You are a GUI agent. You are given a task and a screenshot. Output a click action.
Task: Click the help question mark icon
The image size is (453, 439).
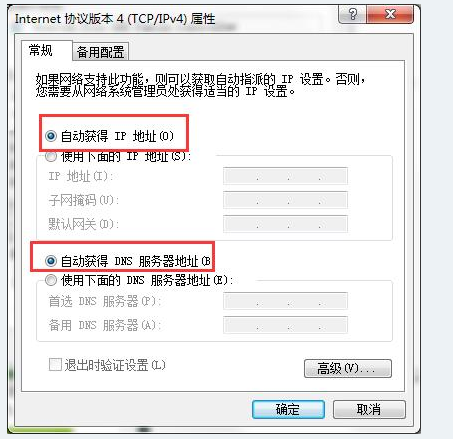(352, 14)
